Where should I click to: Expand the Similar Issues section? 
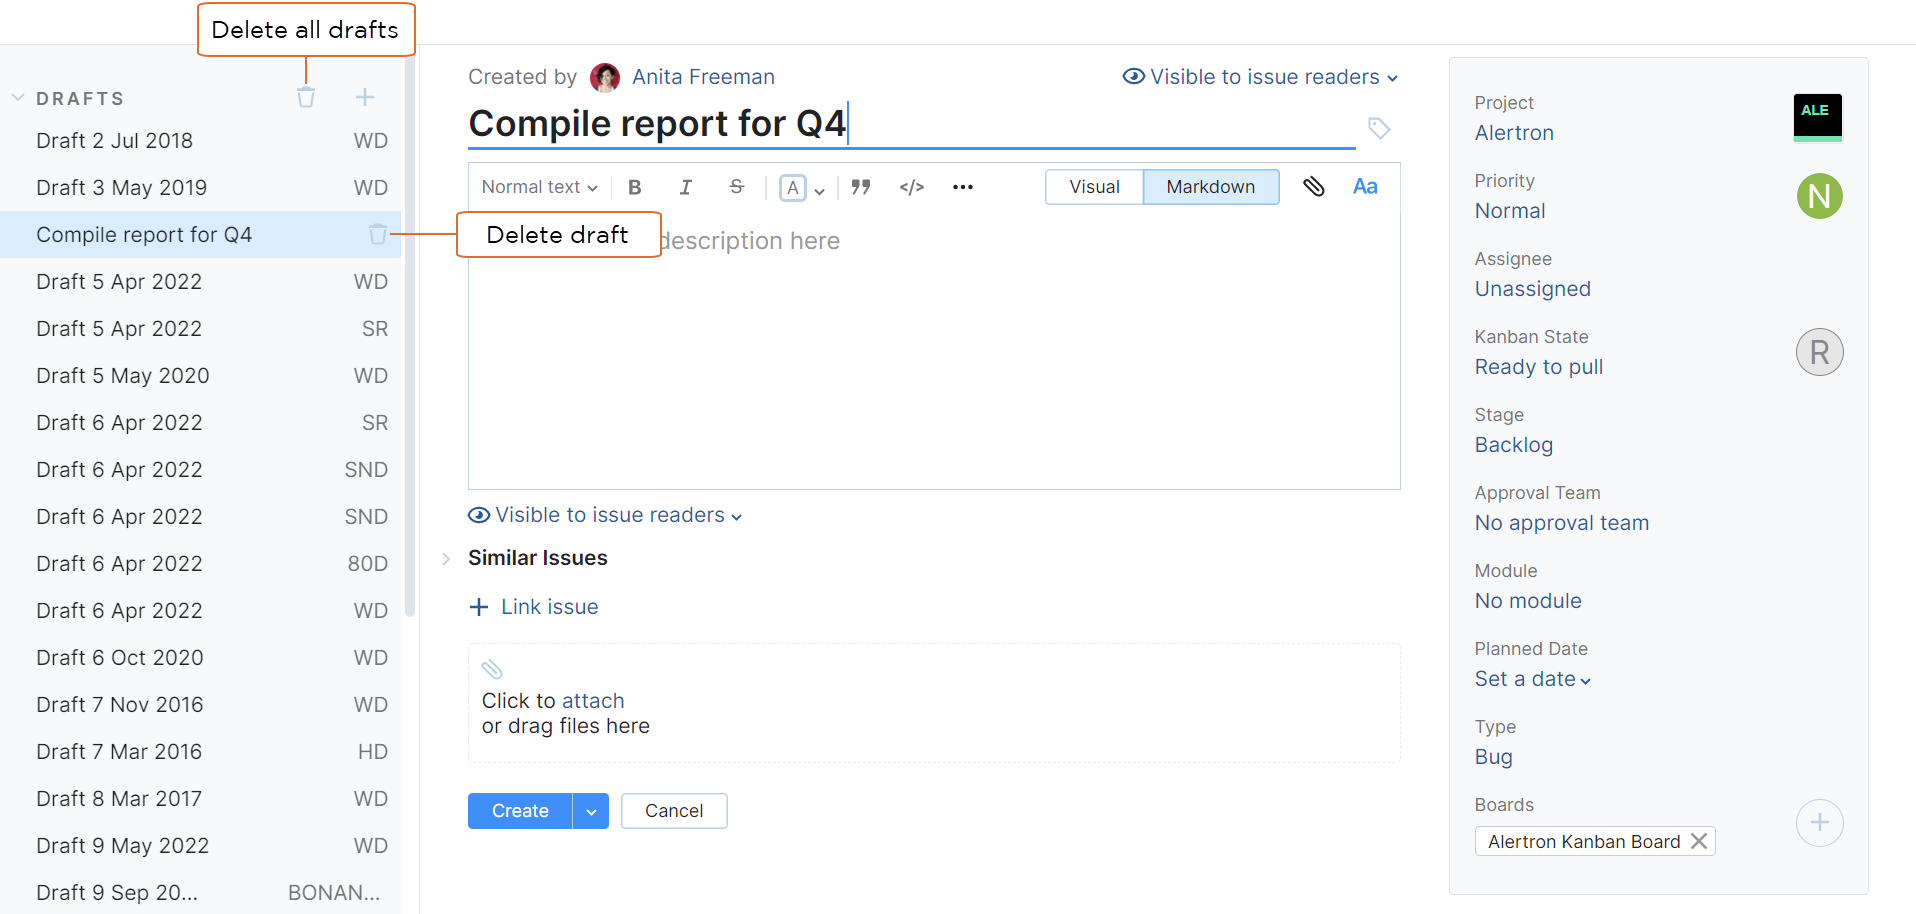pos(446,558)
